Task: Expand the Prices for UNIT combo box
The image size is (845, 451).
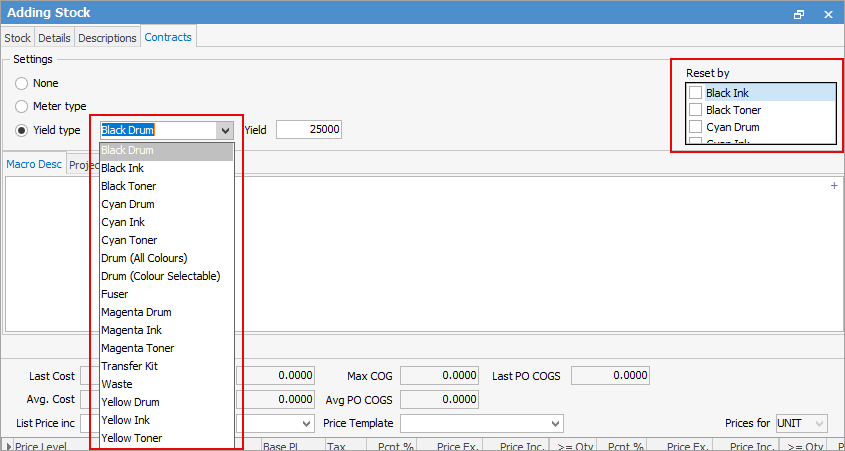Action: click(x=820, y=424)
